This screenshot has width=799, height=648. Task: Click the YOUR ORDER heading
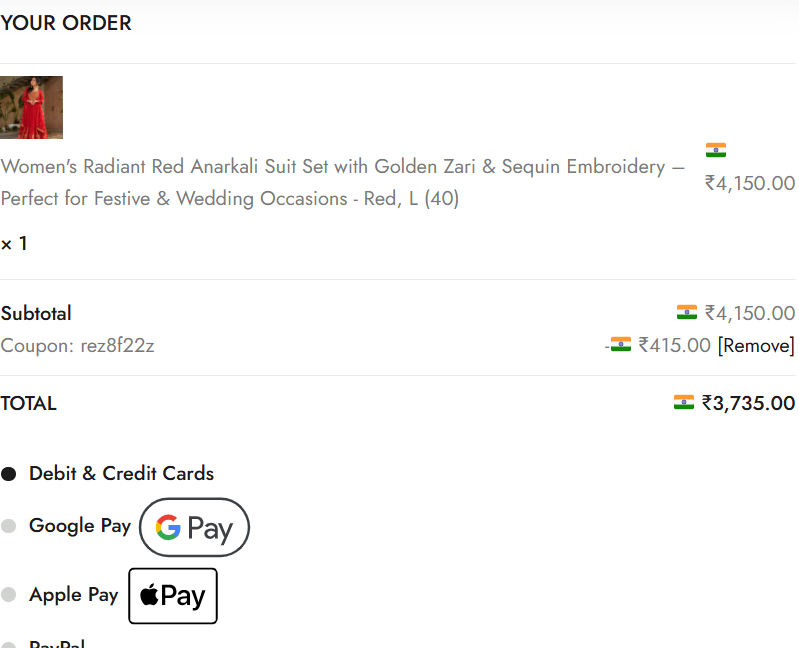(x=66, y=23)
